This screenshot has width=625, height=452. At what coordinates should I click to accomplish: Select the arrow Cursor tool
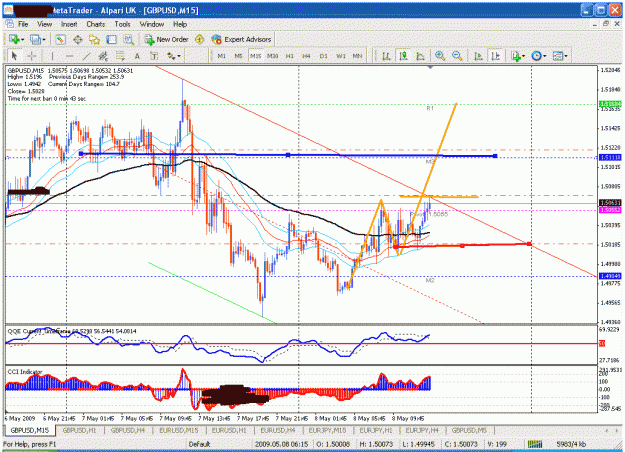pos(15,56)
